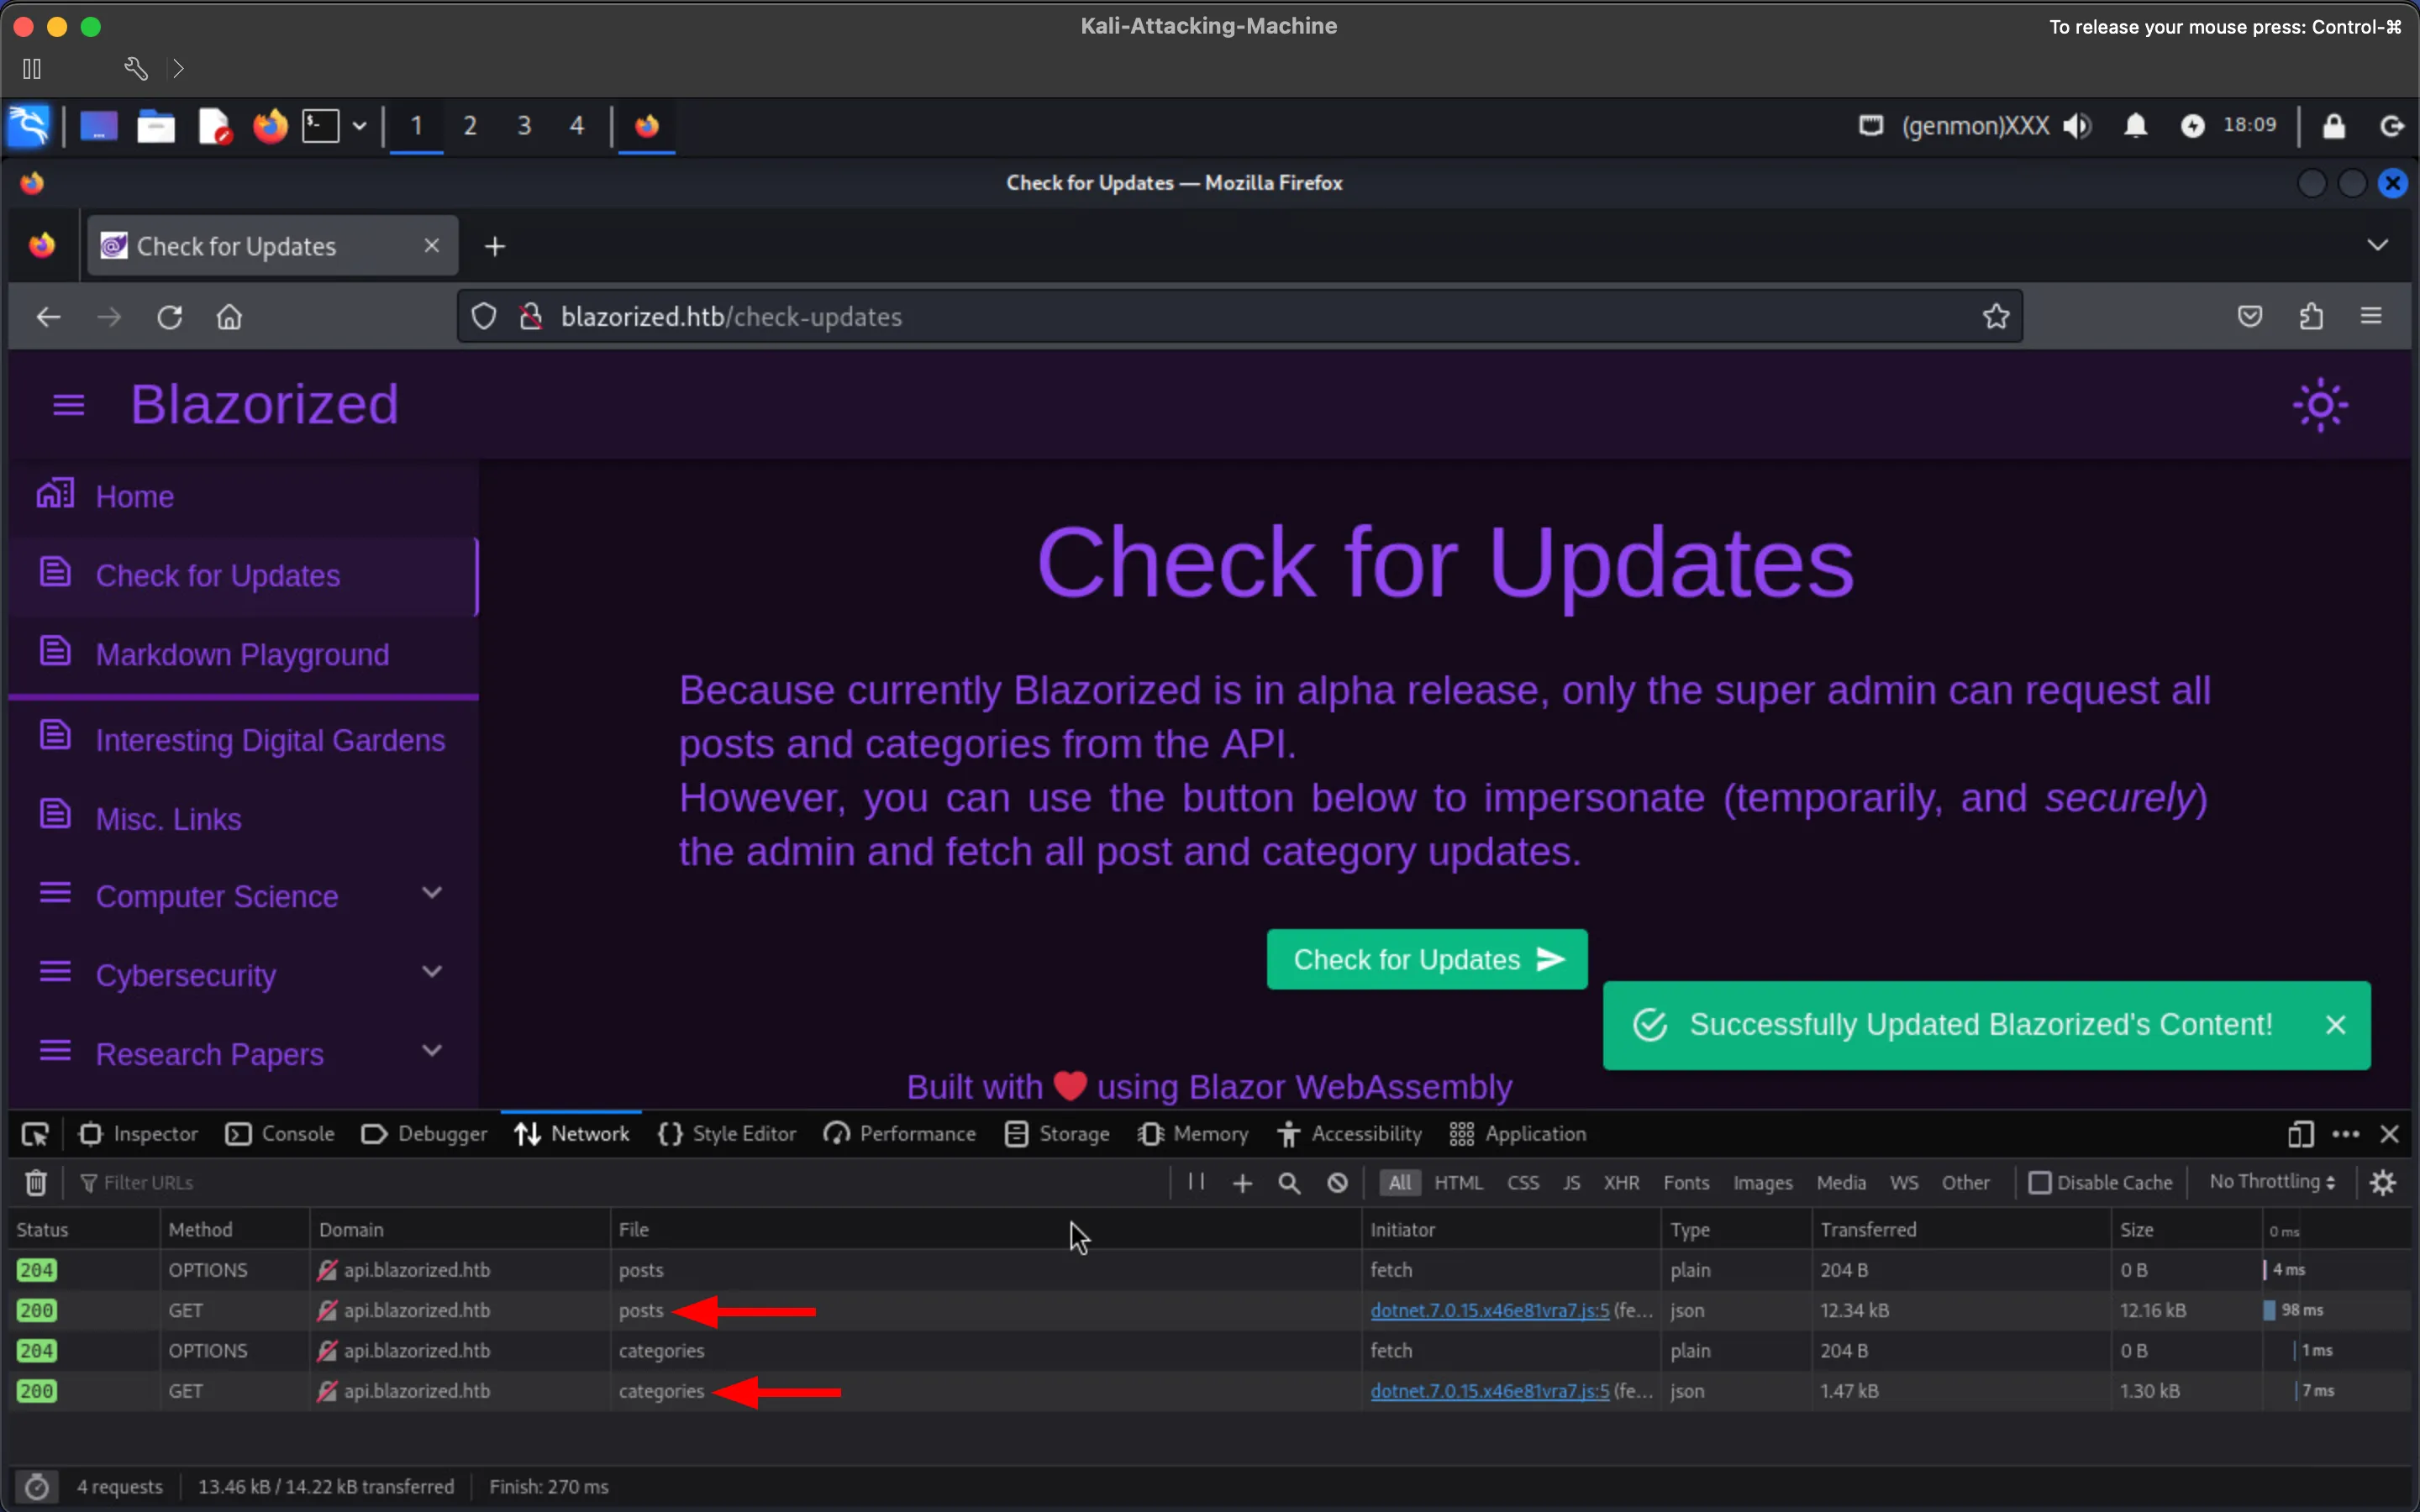Open network settings gear icon

2383,1183
